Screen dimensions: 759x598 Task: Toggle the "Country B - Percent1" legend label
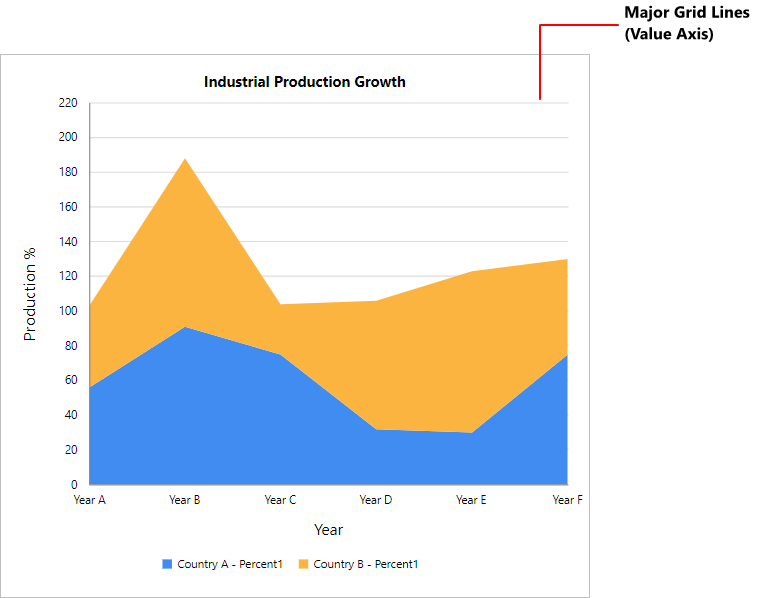pos(365,564)
